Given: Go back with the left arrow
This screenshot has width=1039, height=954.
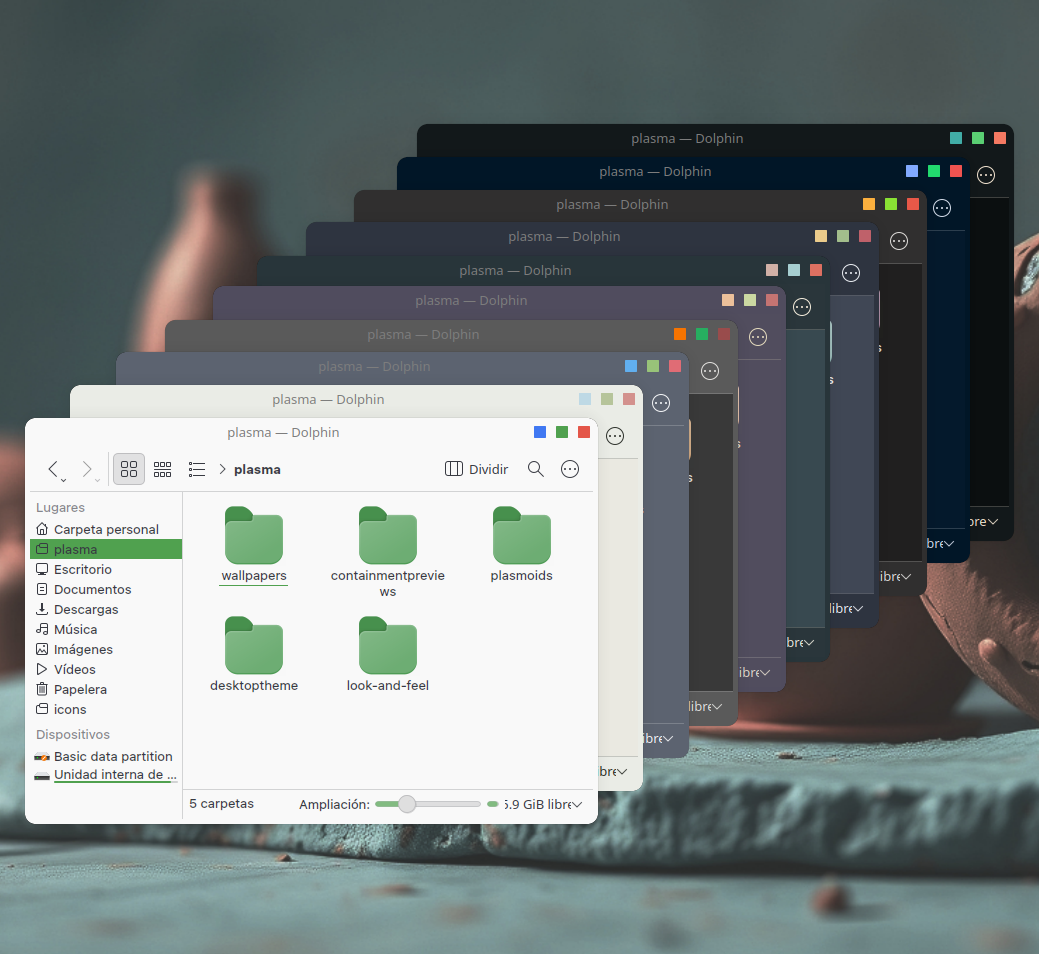Looking at the screenshot, I should (54, 469).
